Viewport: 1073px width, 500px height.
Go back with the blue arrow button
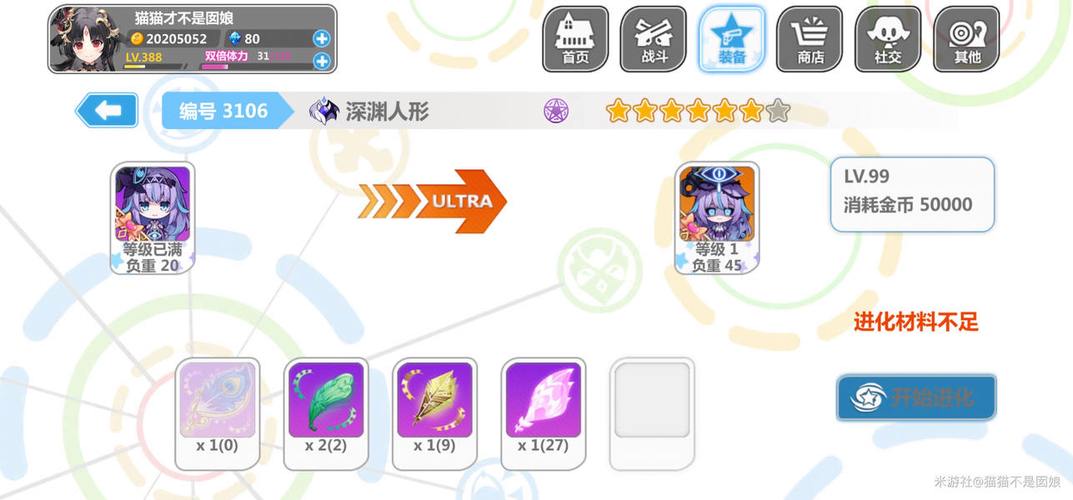(107, 110)
